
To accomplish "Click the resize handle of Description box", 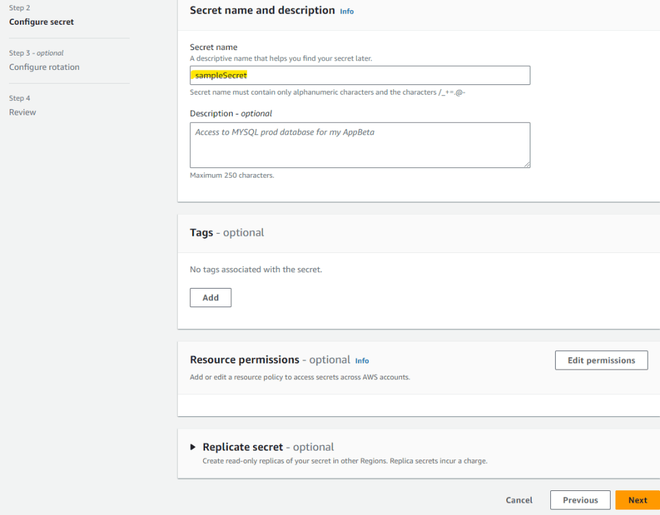I will [526, 163].
